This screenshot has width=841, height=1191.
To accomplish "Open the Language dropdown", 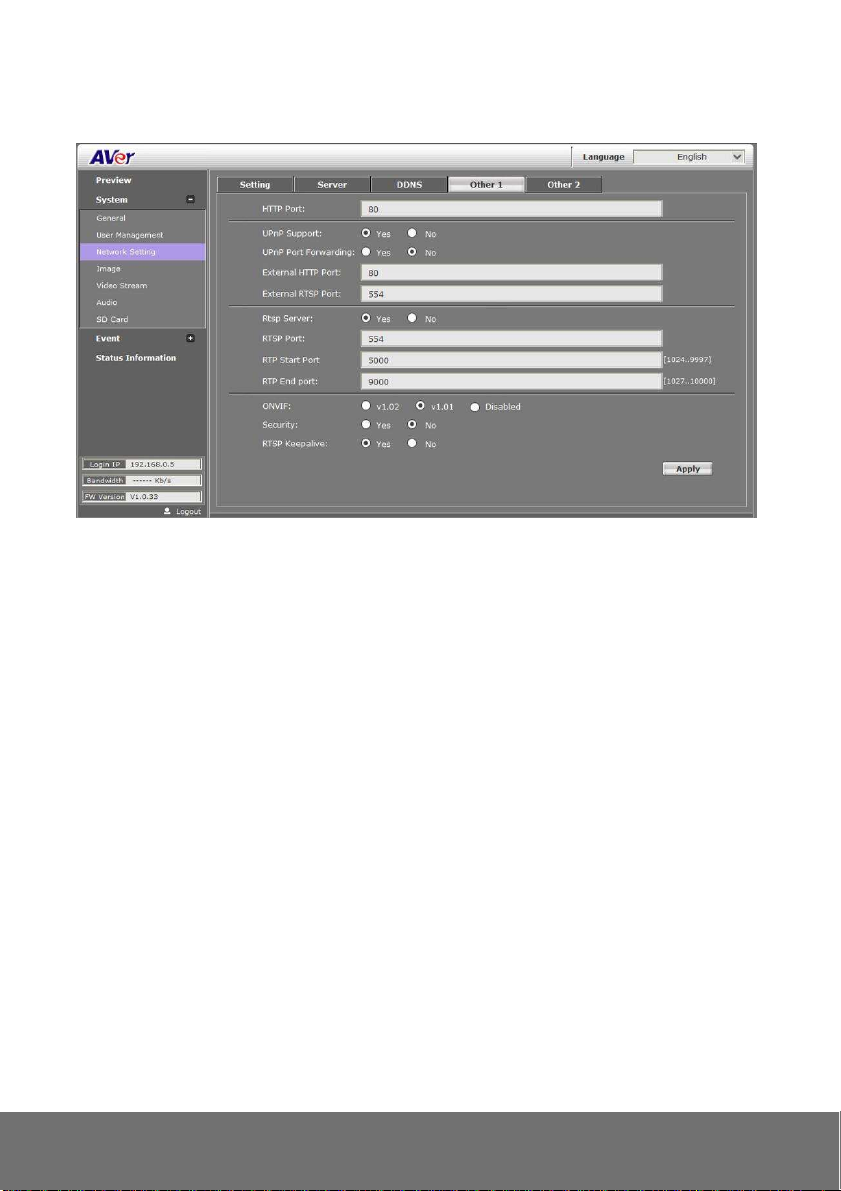I will click(690, 157).
